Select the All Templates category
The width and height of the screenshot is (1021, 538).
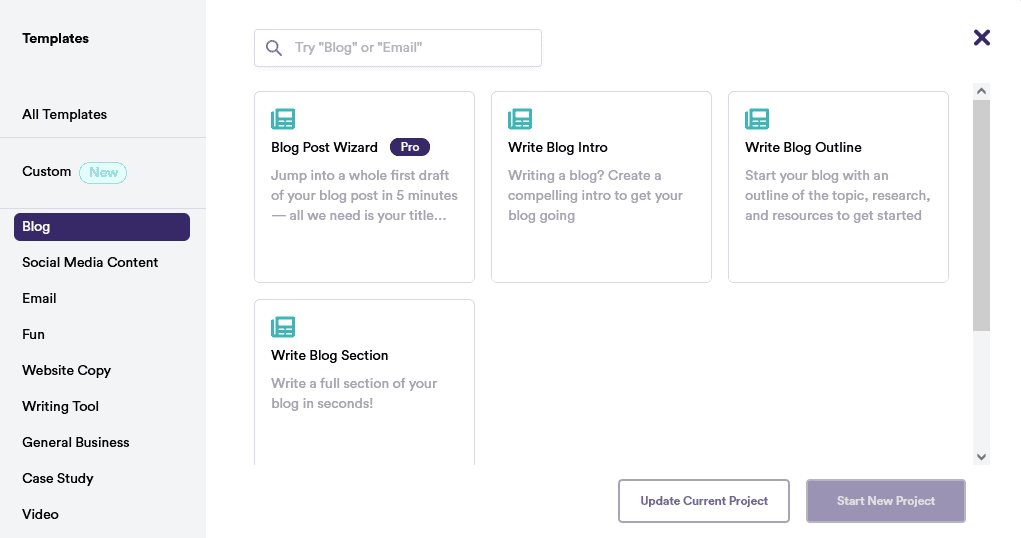[65, 114]
